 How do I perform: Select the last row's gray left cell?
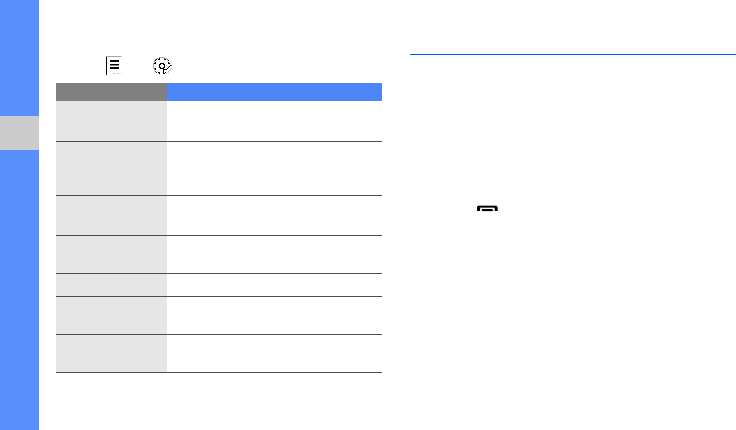click(111, 353)
